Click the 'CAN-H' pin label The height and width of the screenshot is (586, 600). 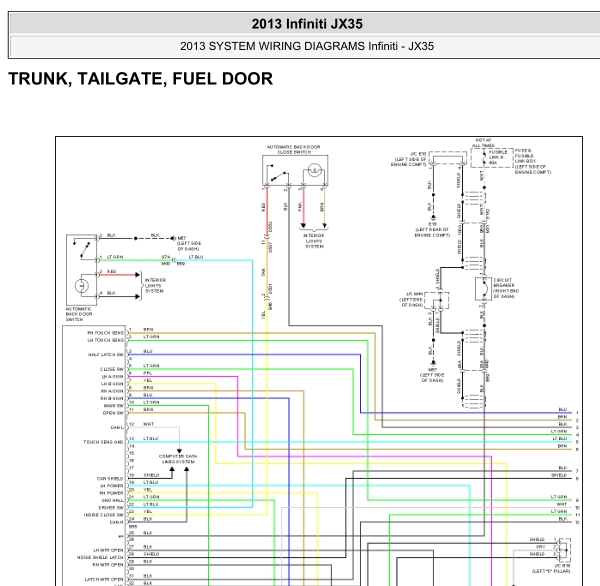click(117, 522)
